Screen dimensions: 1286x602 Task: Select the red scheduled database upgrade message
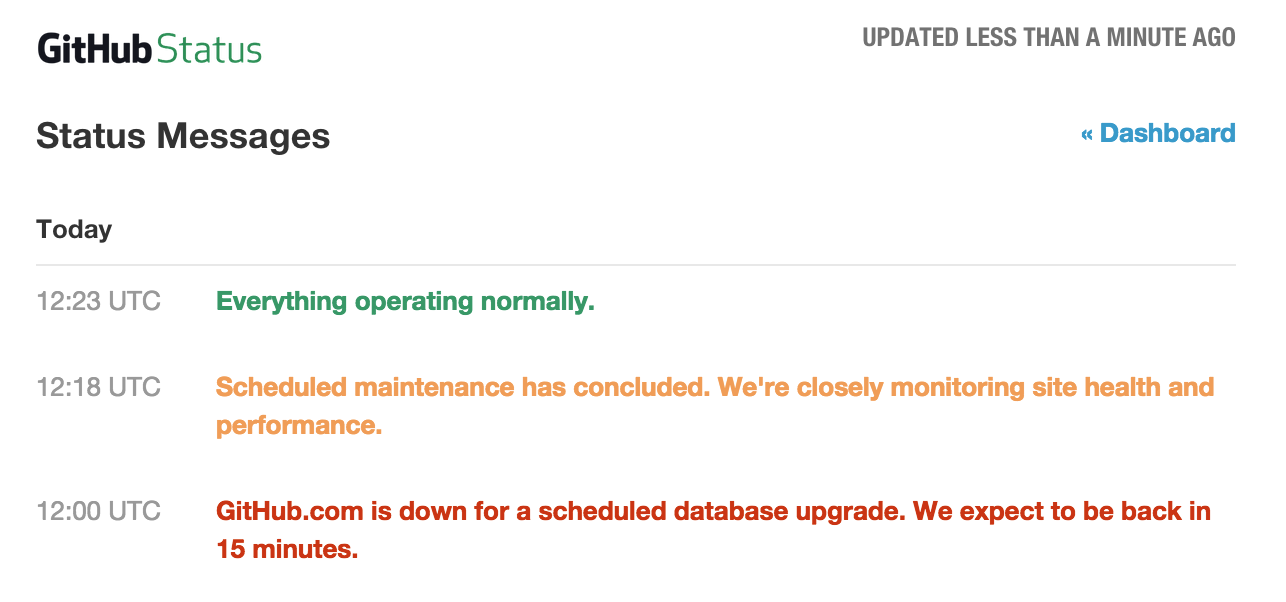pyautogui.click(x=712, y=512)
